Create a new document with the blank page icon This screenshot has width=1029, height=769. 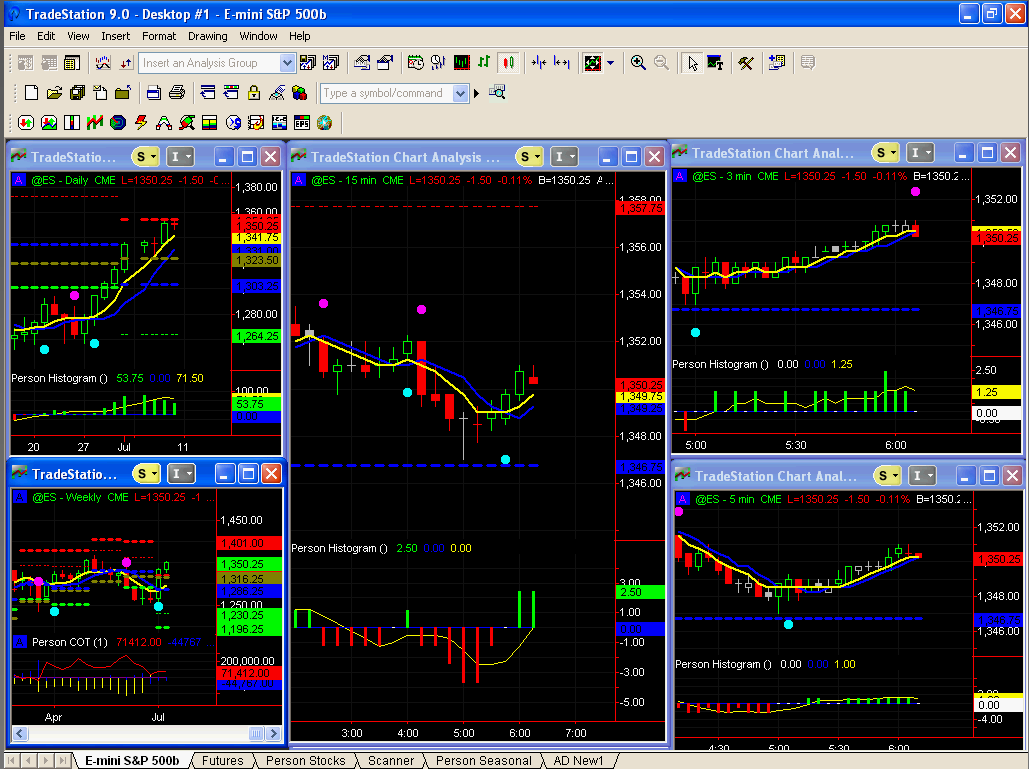click(x=31, y=93)
